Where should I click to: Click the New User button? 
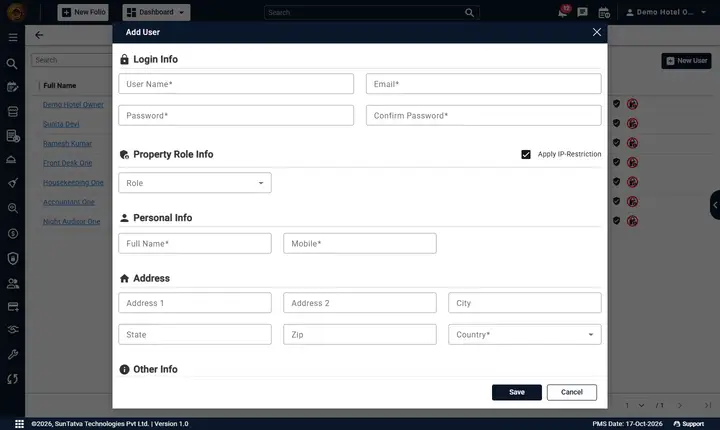coord(686,61)
